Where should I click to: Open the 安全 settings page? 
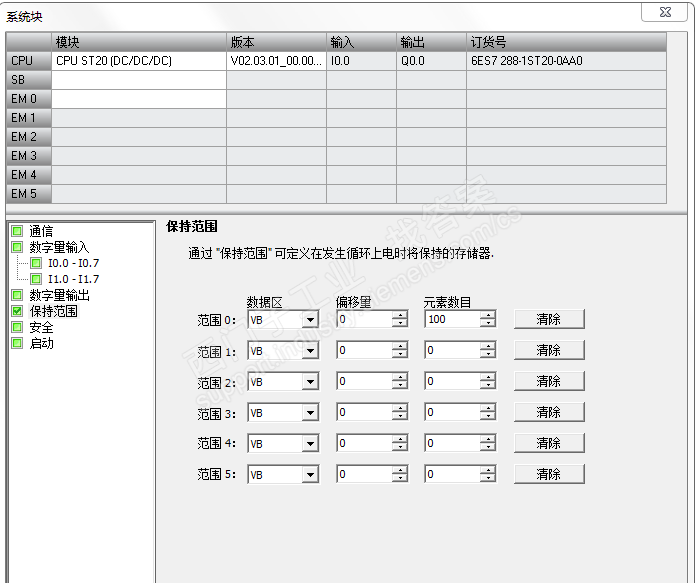[x=41, y=327]
